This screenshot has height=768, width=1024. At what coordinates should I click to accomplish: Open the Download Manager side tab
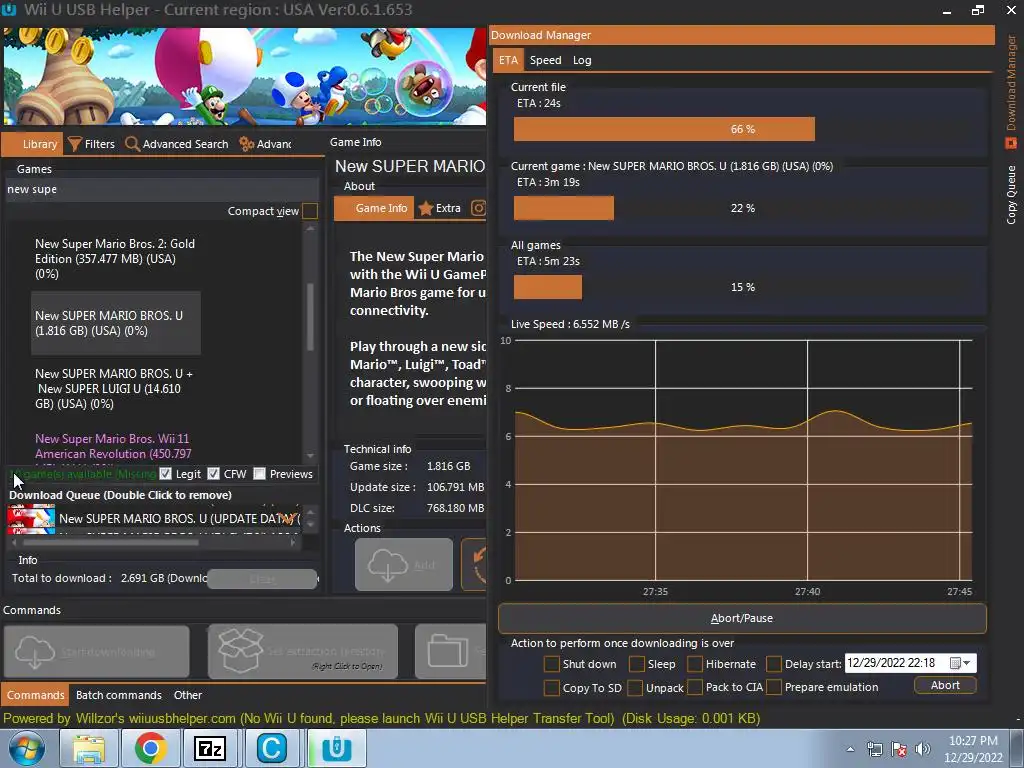coord(1011,82)
